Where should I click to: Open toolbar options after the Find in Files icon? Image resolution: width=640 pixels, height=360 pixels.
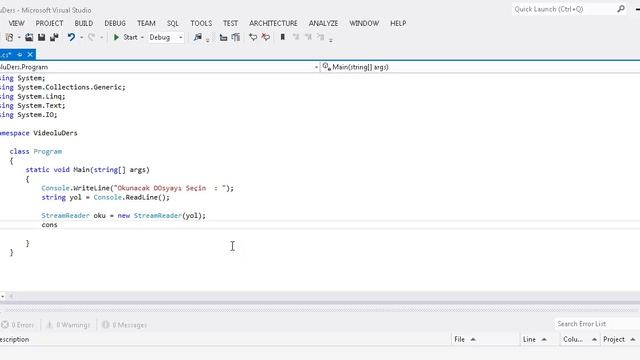pyautogui.click(x=208, y=40)
